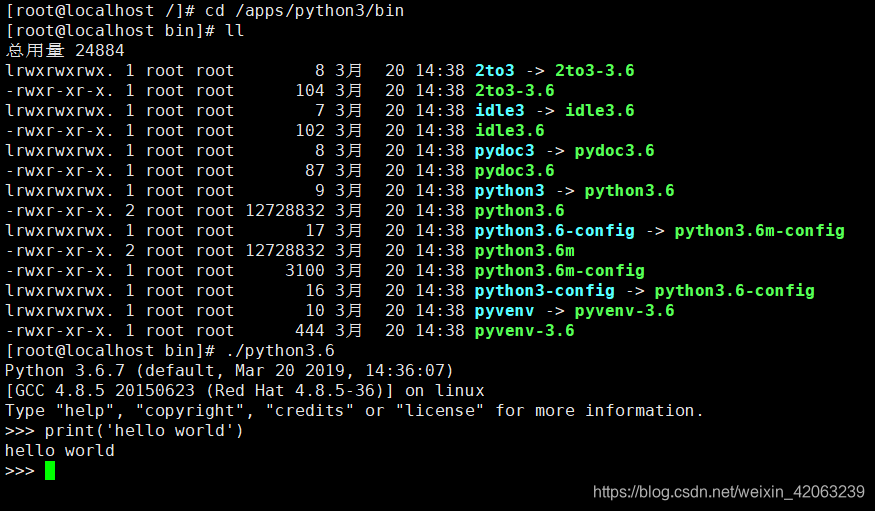Click the cyan idle3 symlink name
Viewport: 875px width, 511px height.
coord(499,110)
